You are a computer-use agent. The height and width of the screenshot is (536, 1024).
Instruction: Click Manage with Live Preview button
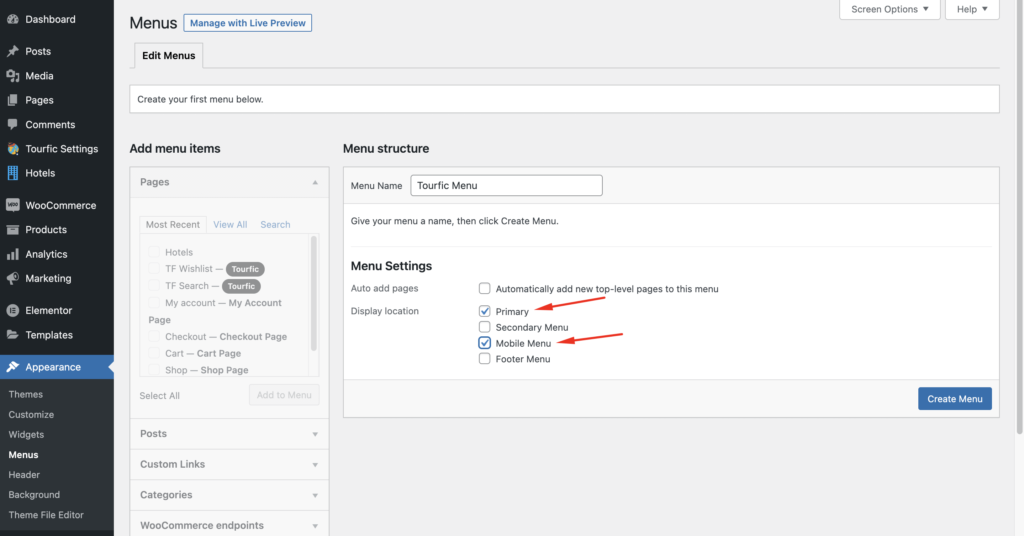coord(248,23)
